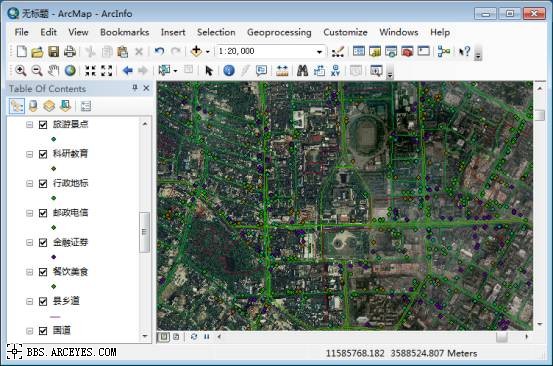The height and width of the screenshot is (366, 553).
Task: Uncheck the 金融证券 layer
Action: point(43,243)
